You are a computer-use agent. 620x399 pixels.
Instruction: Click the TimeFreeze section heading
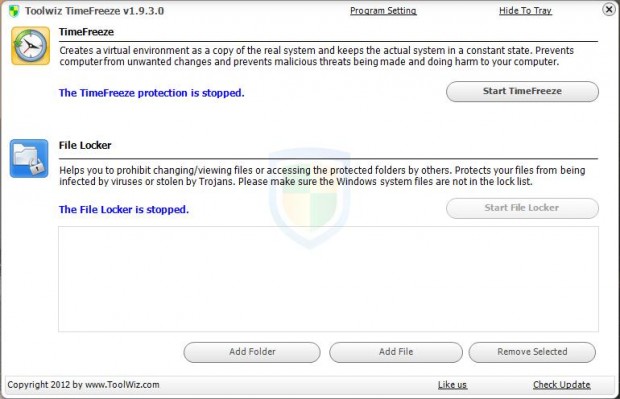coord(86,32)
